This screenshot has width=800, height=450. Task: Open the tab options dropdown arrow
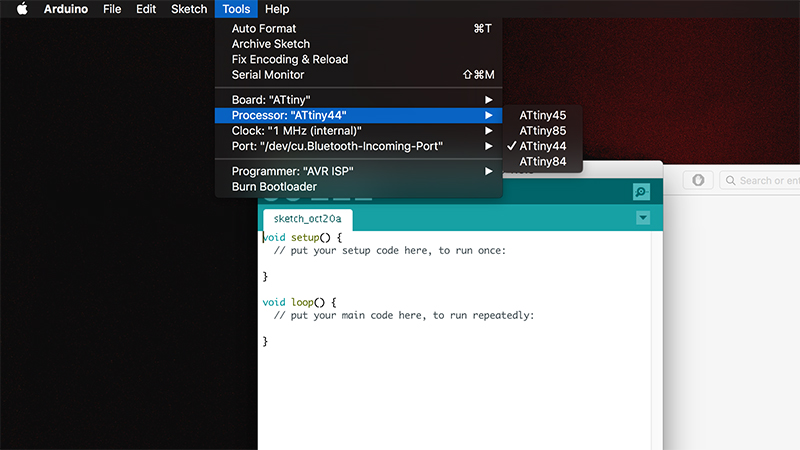(643, 218)
